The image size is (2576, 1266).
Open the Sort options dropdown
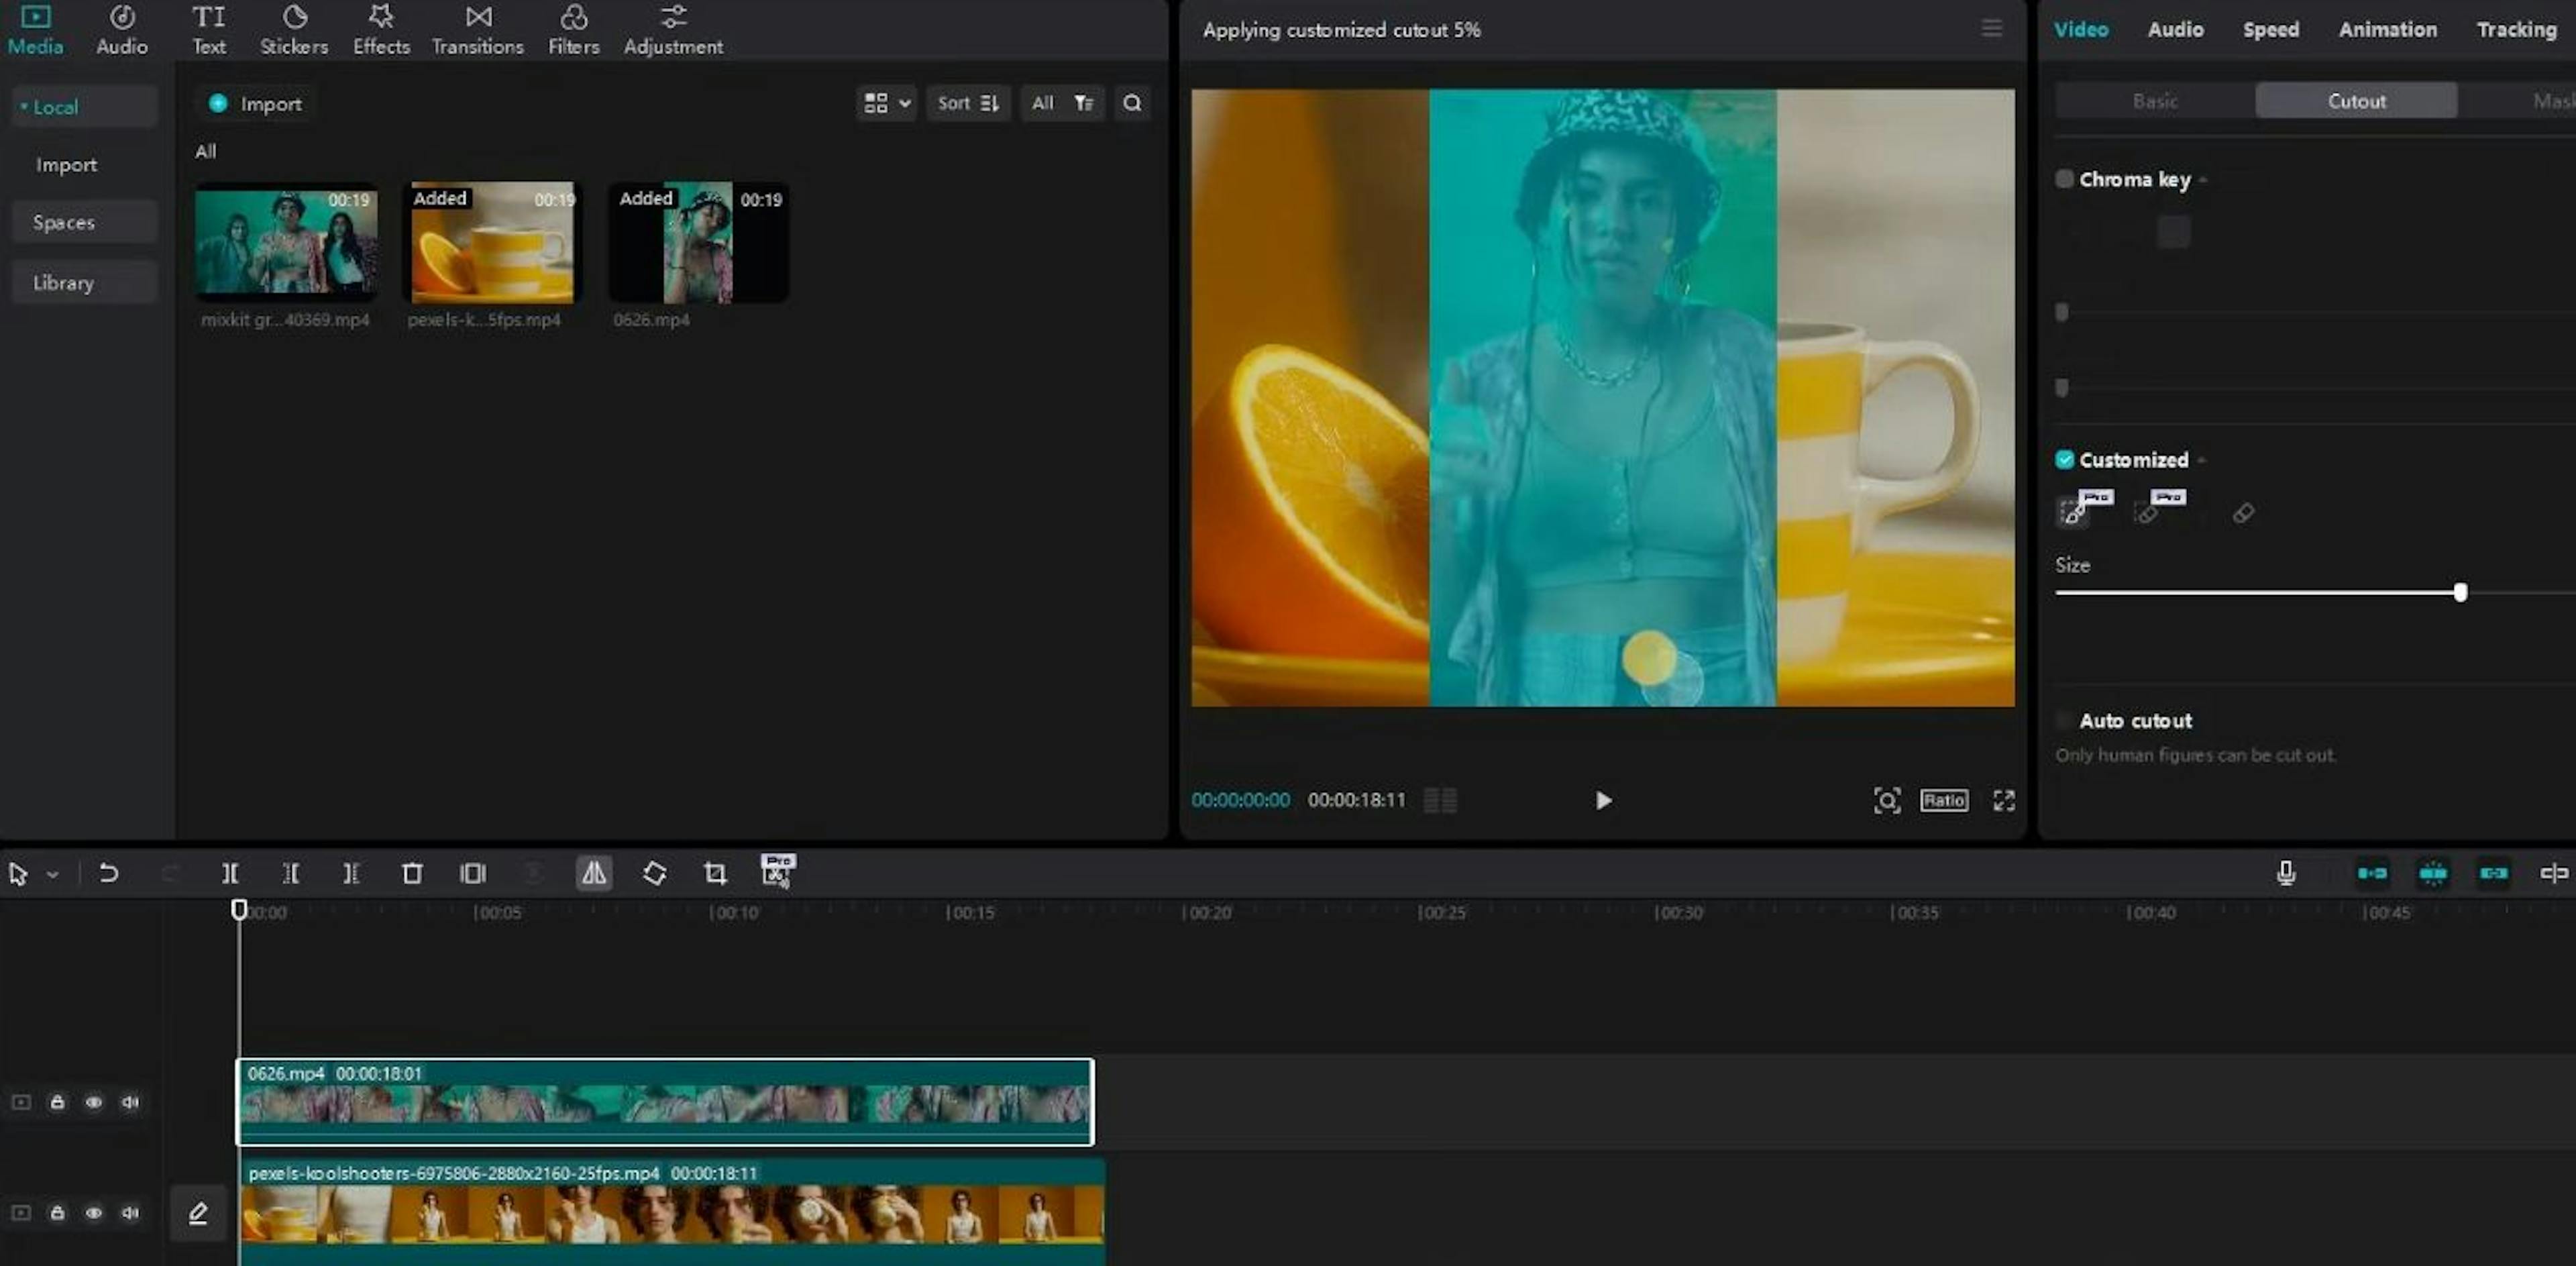[967, 103]
